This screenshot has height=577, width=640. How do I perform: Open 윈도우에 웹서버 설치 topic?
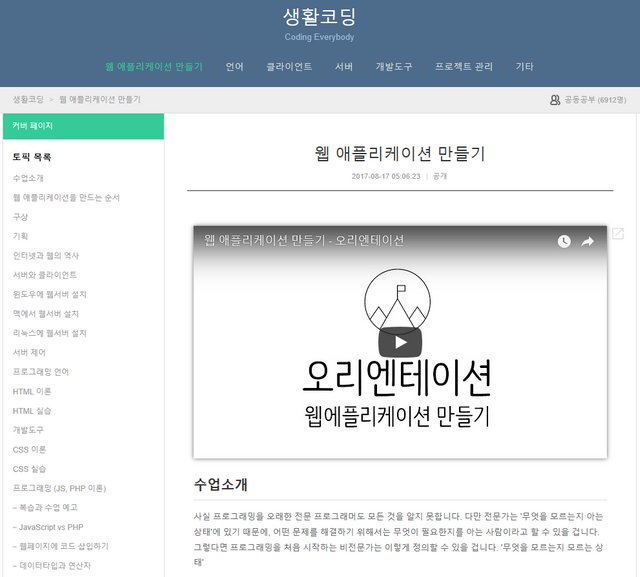click(49, 295)
